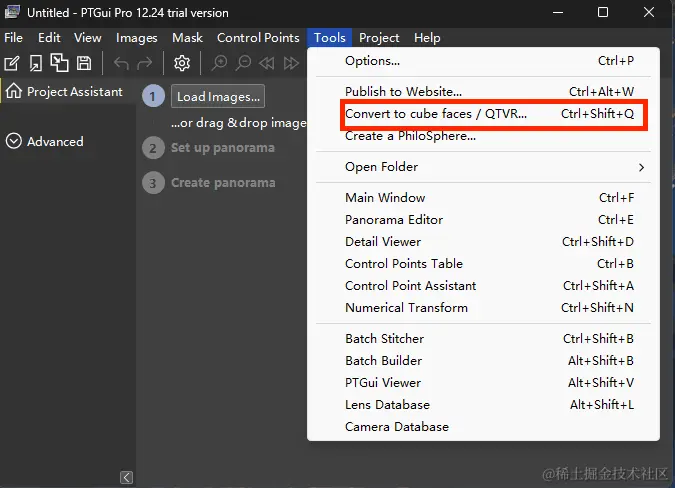Viewport: 675px width, 488px height.
Task: Open the Images menu
Action: (136, 38)
